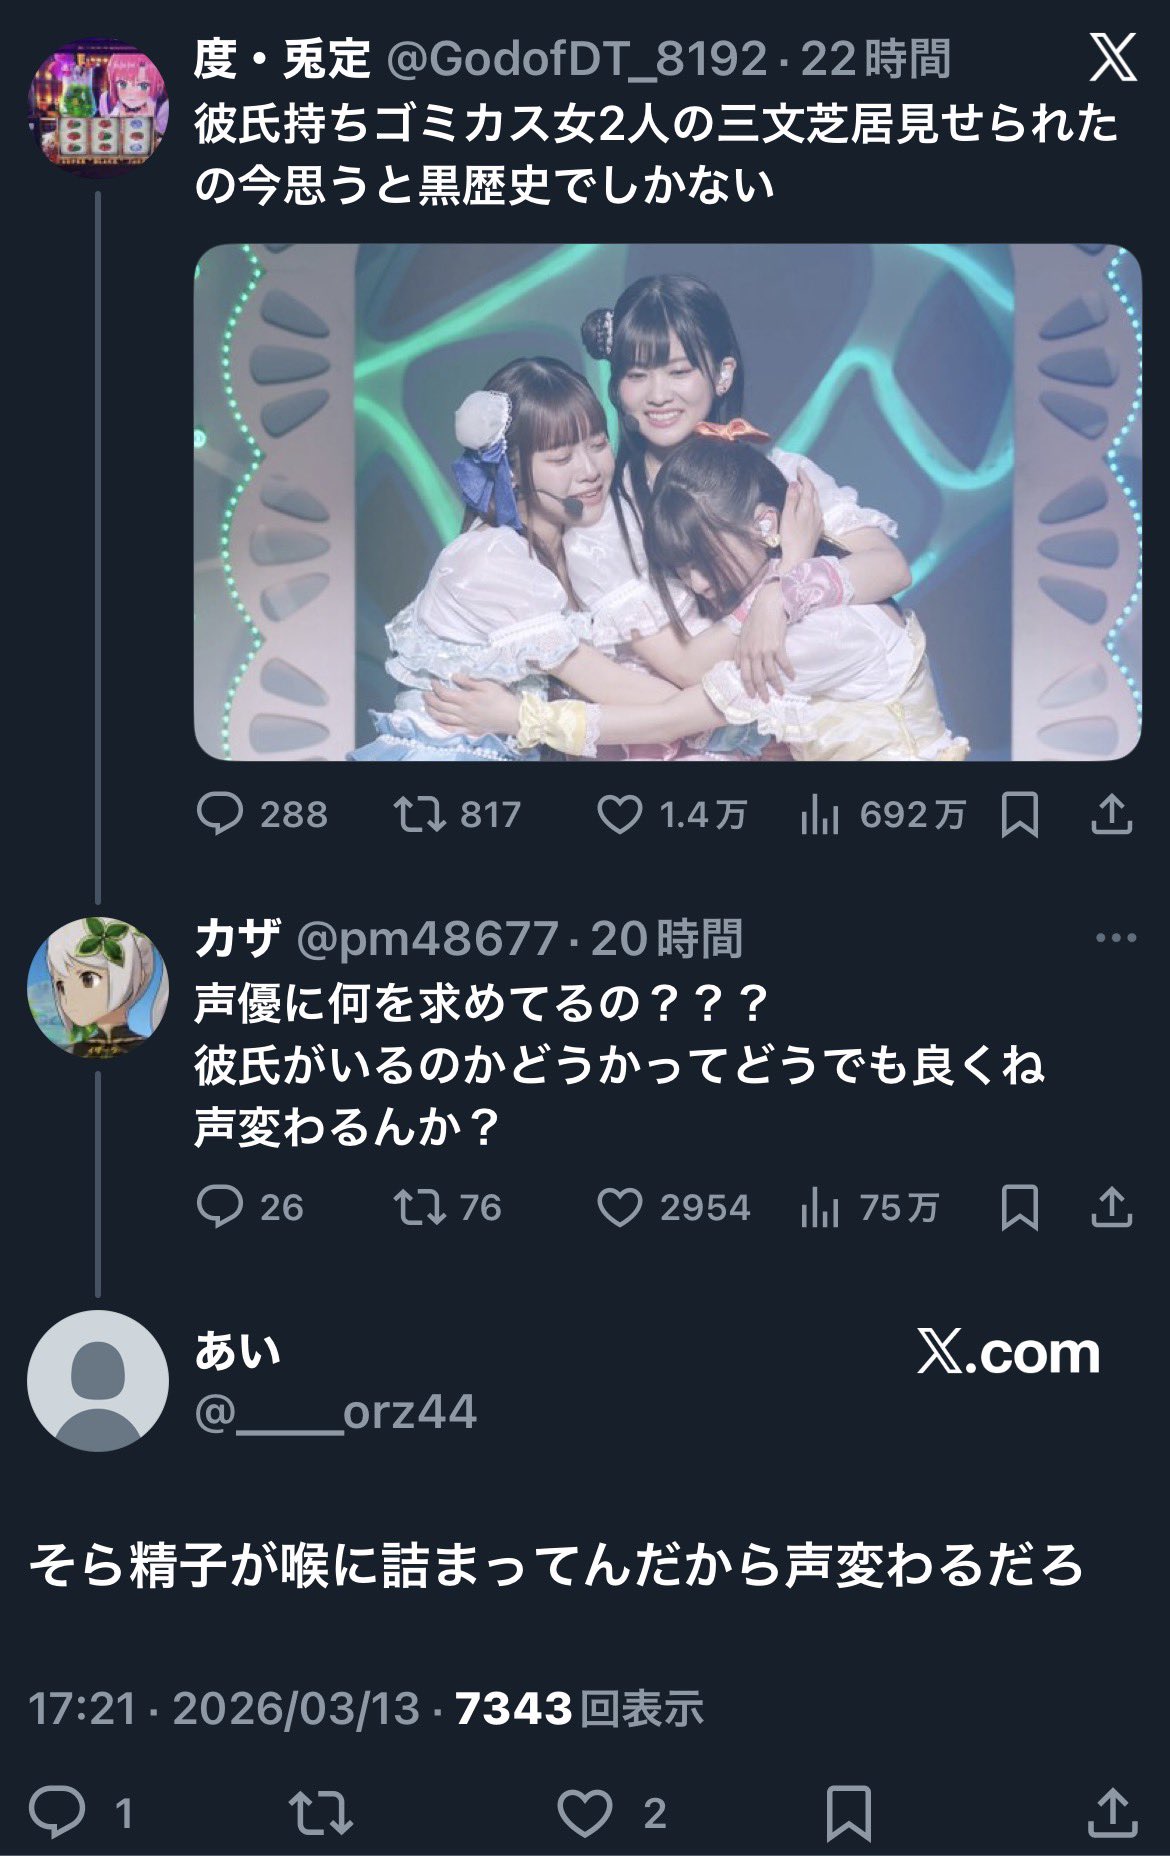Image resolution: width=1170 pixels, height=1856 pixels.
Task: Click the X logo at top right
Action: [1113, 59]
